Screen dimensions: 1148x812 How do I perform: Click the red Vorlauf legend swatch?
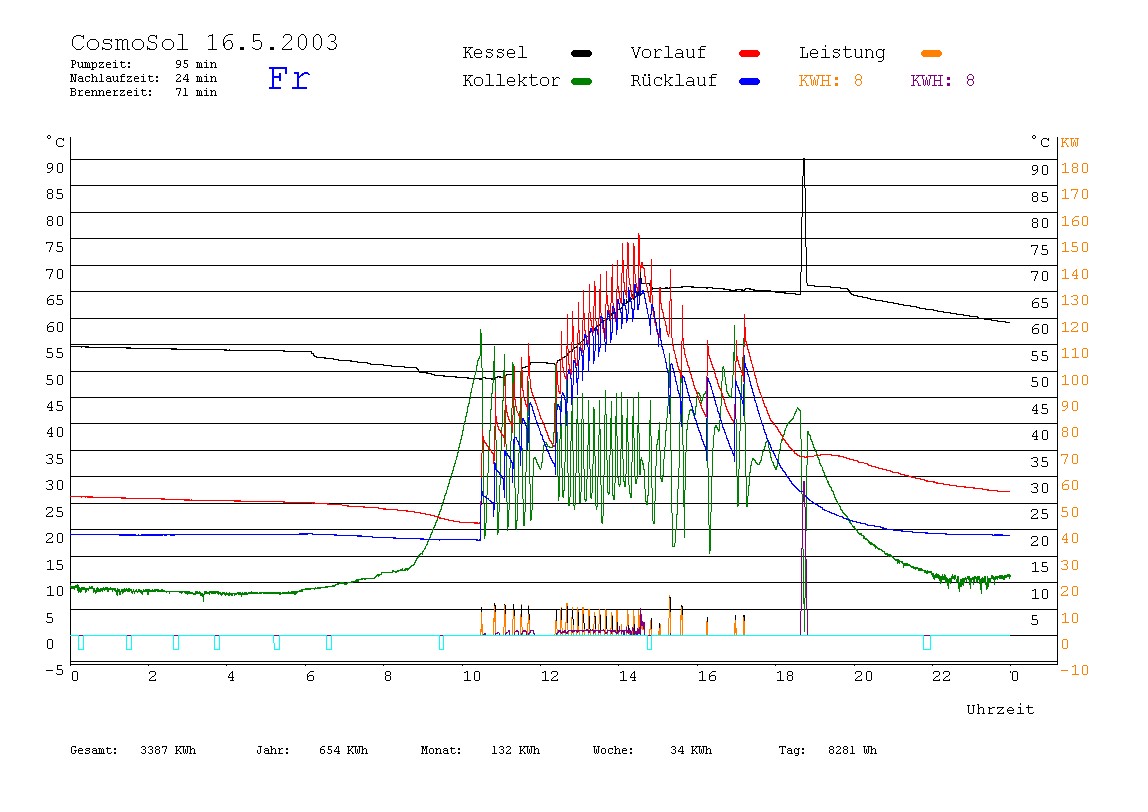point(750,53)
